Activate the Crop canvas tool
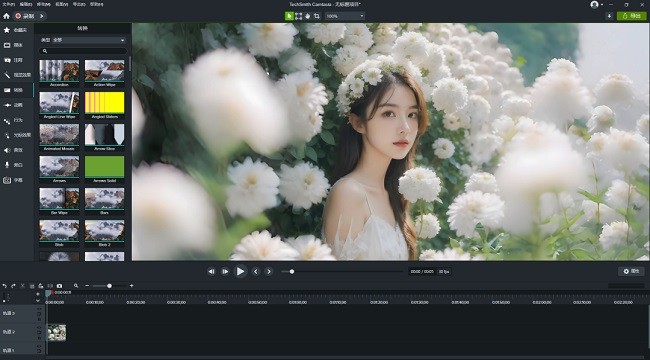This screenshot has width=650, height=360. (x=317, y=16)
